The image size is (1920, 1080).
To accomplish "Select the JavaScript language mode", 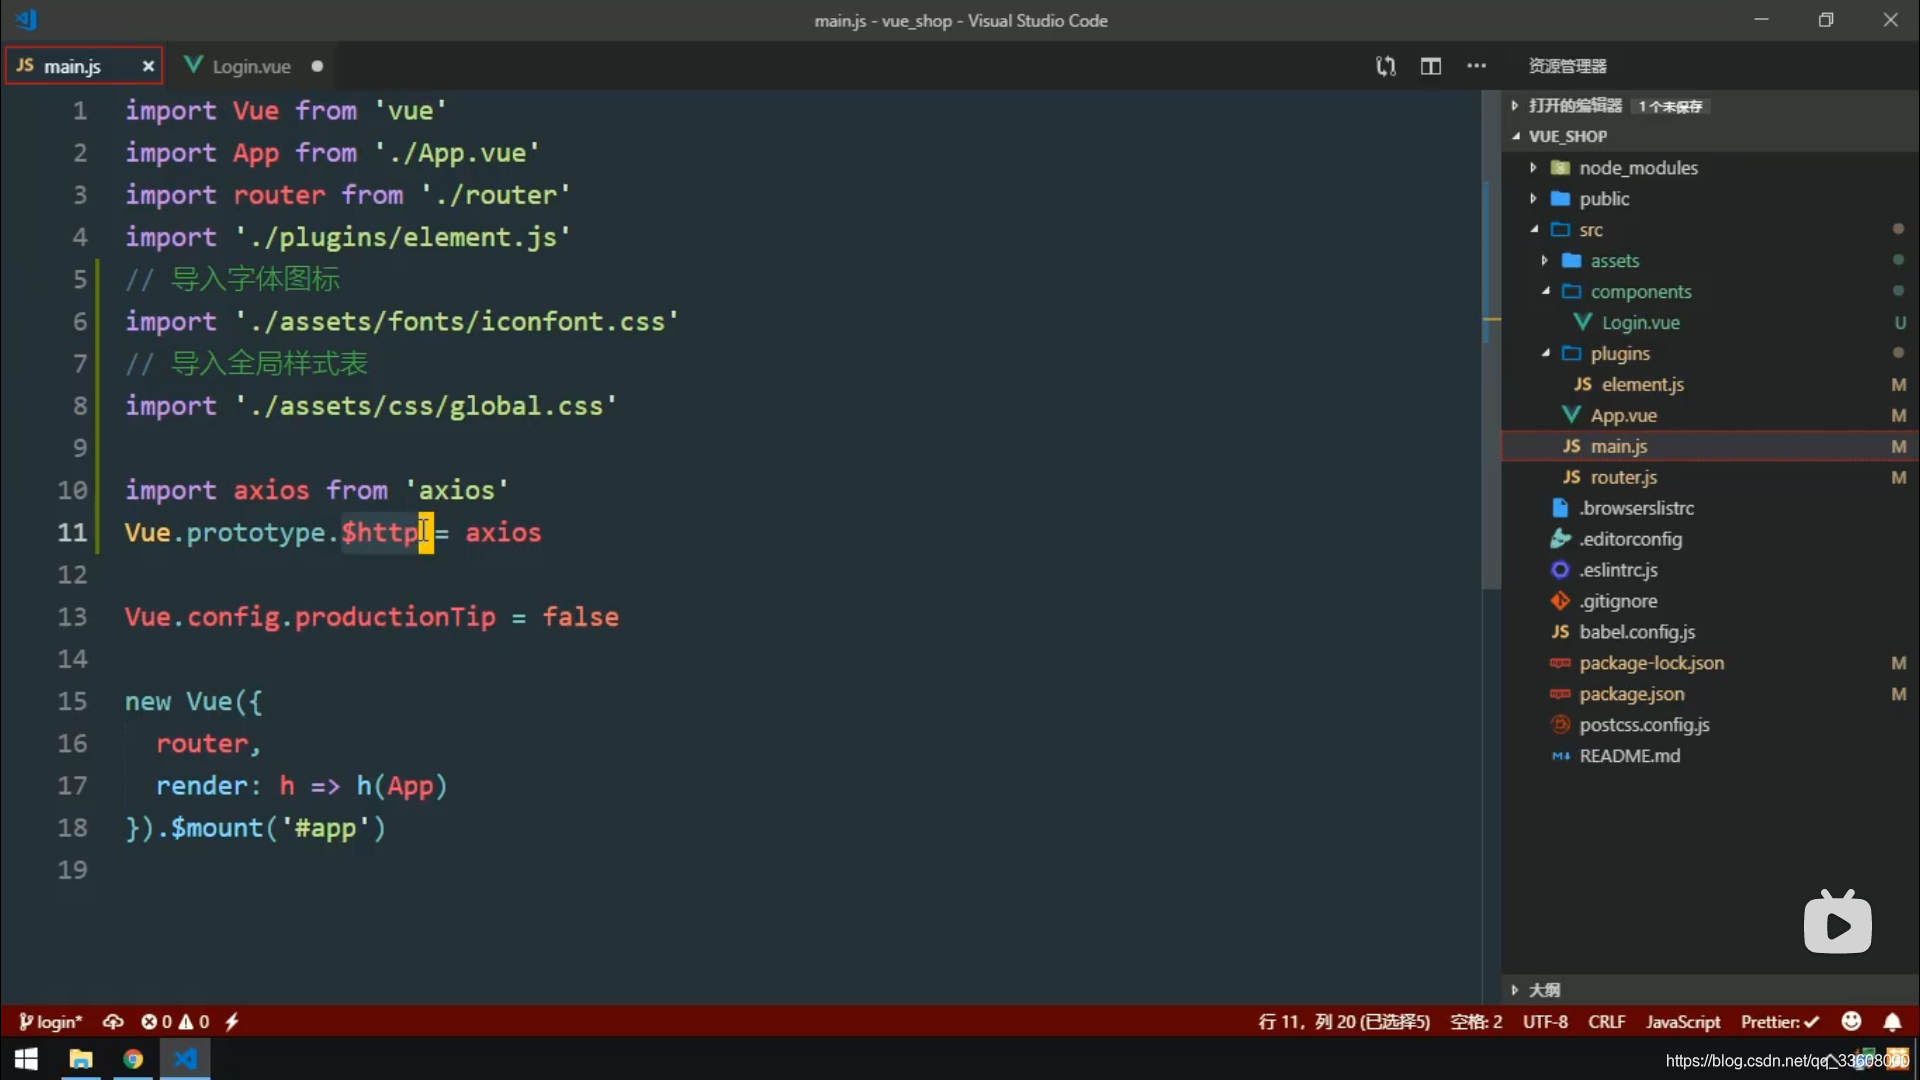I will [x=1683, y=1021].
